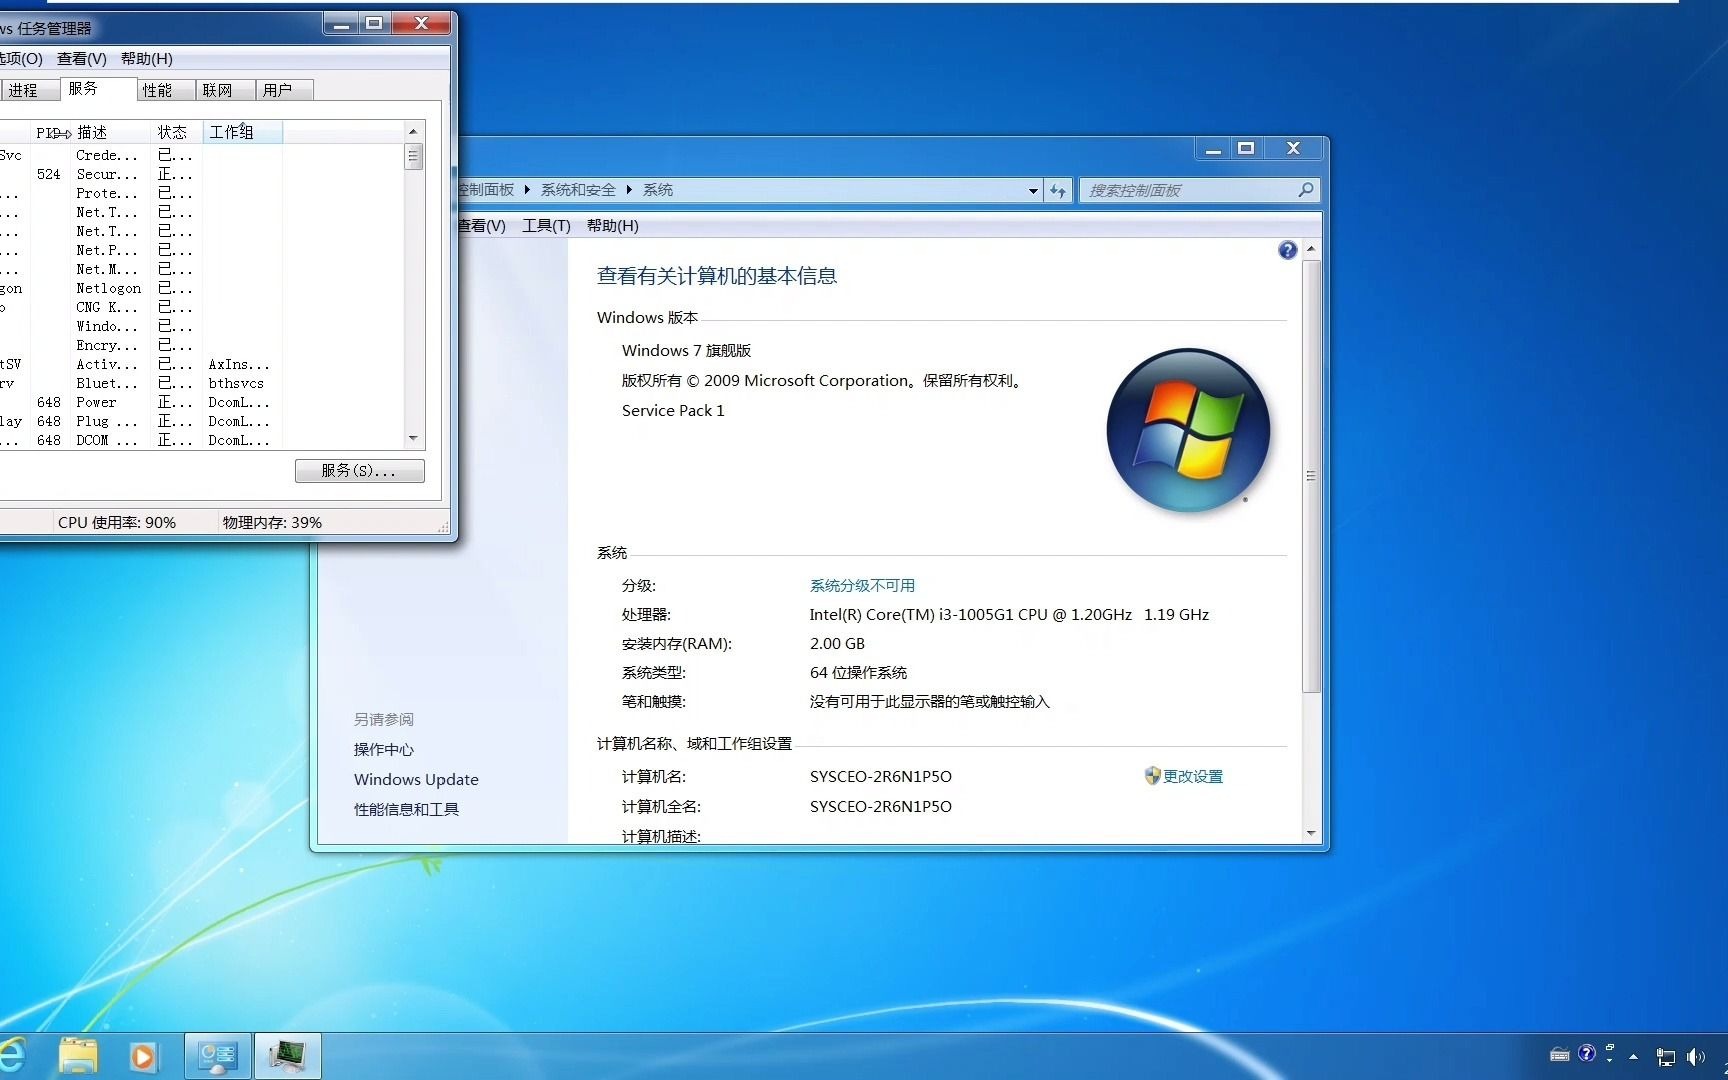Click the blue help icon in system tray
Screen dimensions: 1728x1080
tap(1587, 1053)
